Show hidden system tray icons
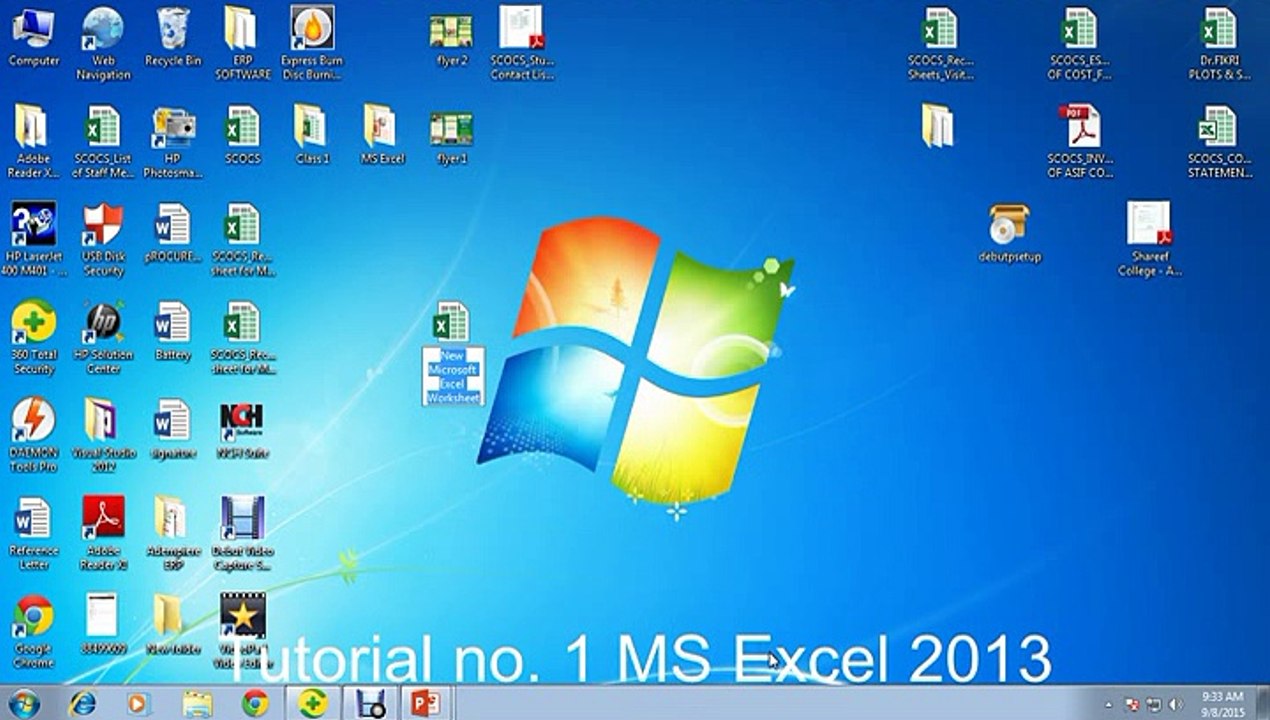 (x=1108, y=704)
